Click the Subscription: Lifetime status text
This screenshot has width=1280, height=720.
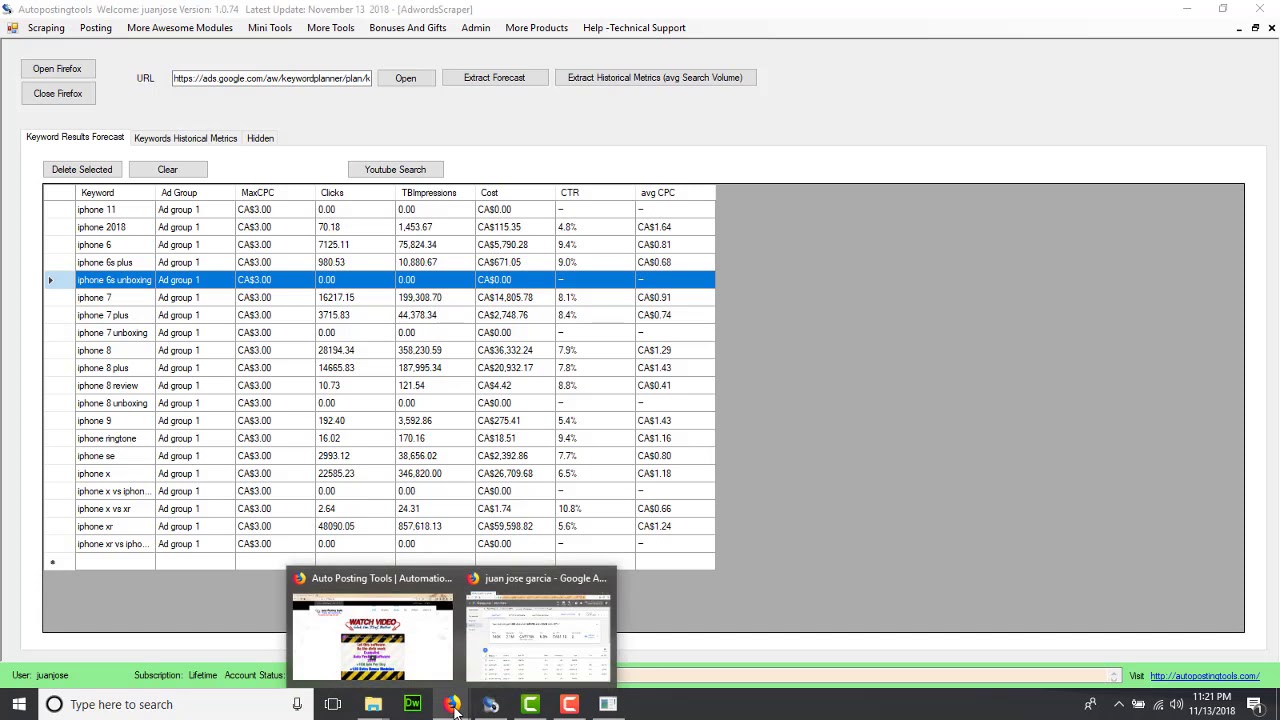coord(175,676)
